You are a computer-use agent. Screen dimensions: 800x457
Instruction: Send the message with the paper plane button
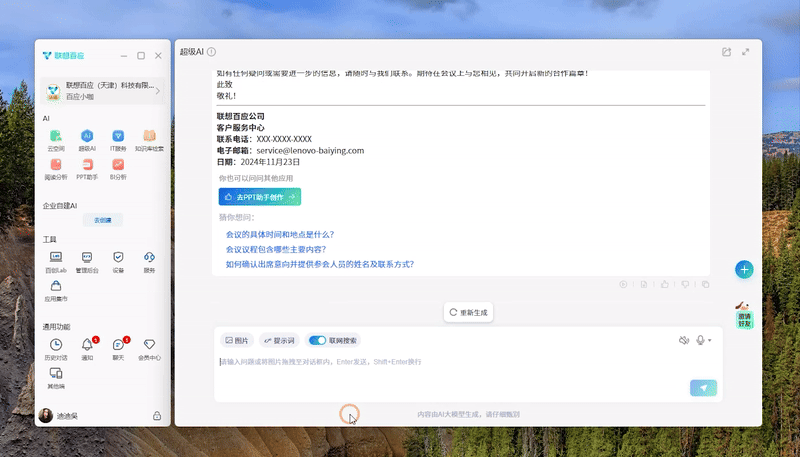click(x=704, y=388)
